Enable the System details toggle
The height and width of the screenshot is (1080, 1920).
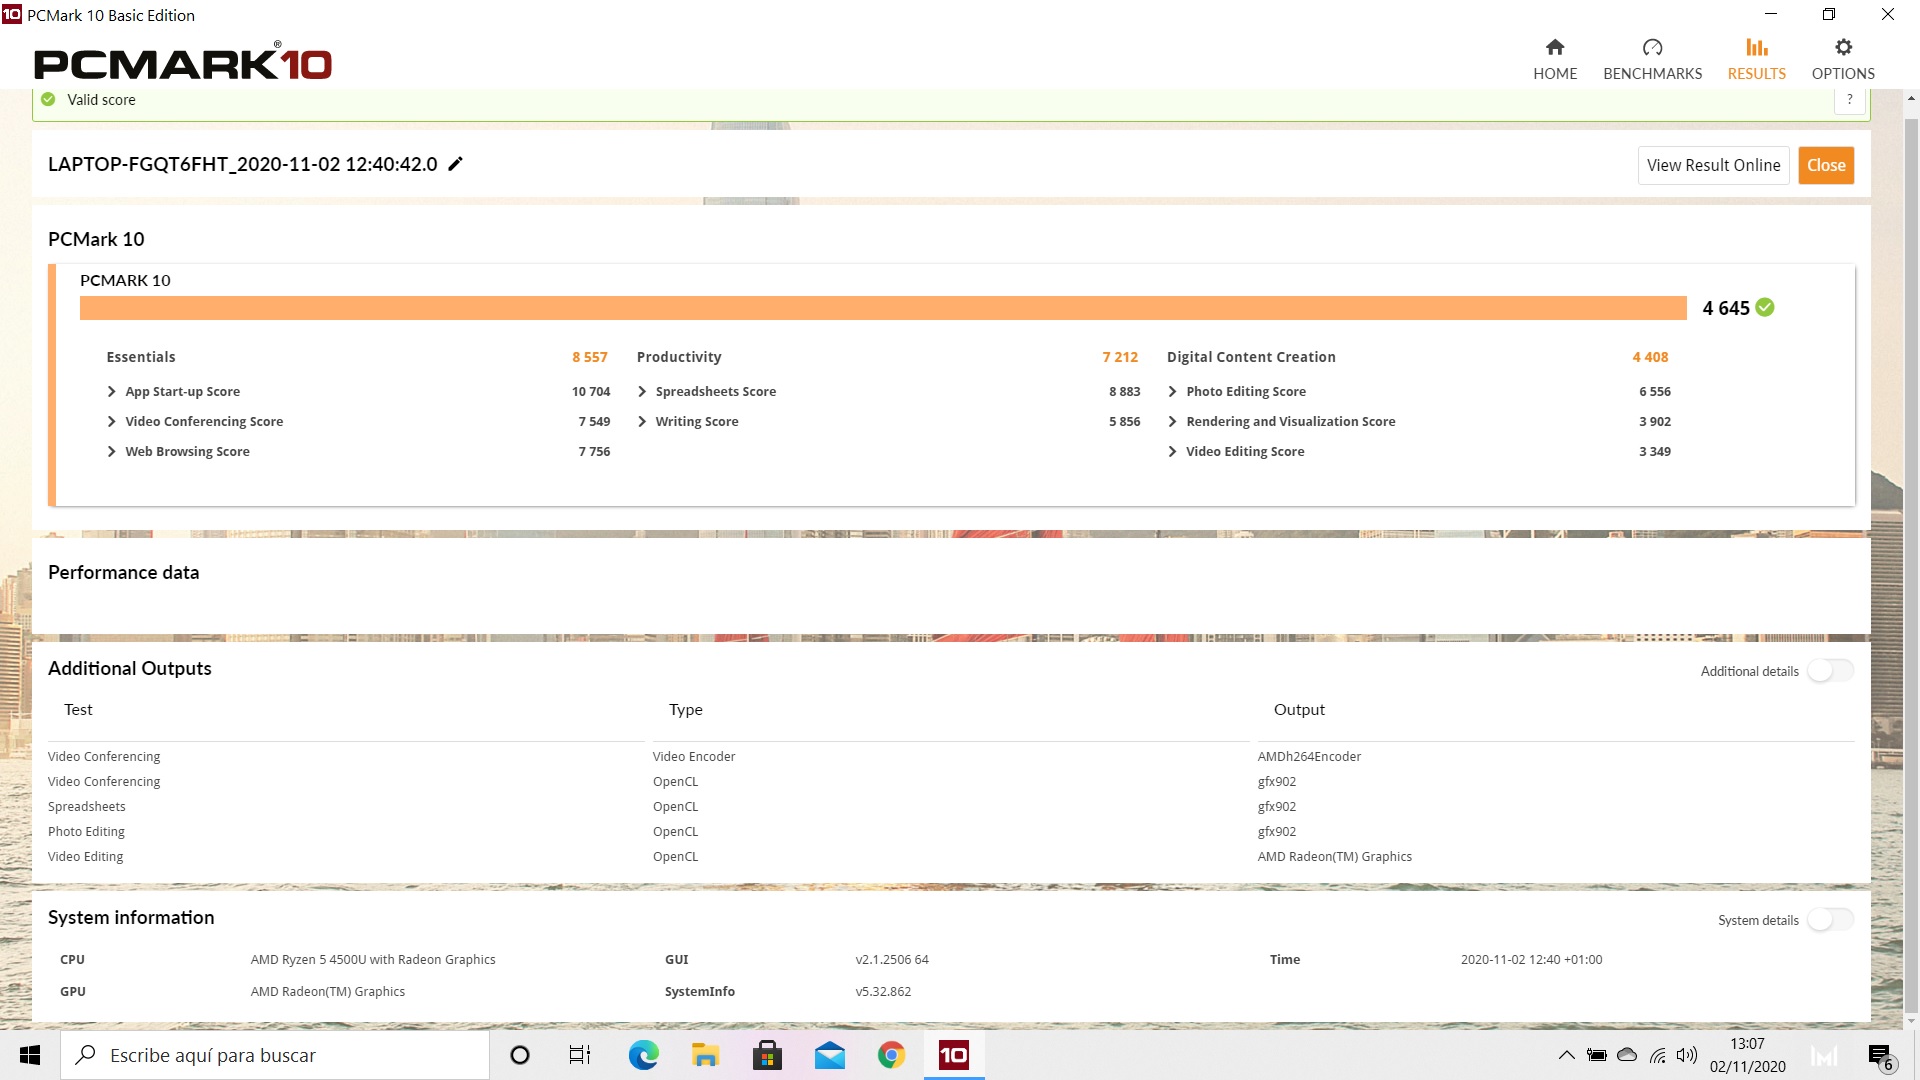pos(1829,920)
